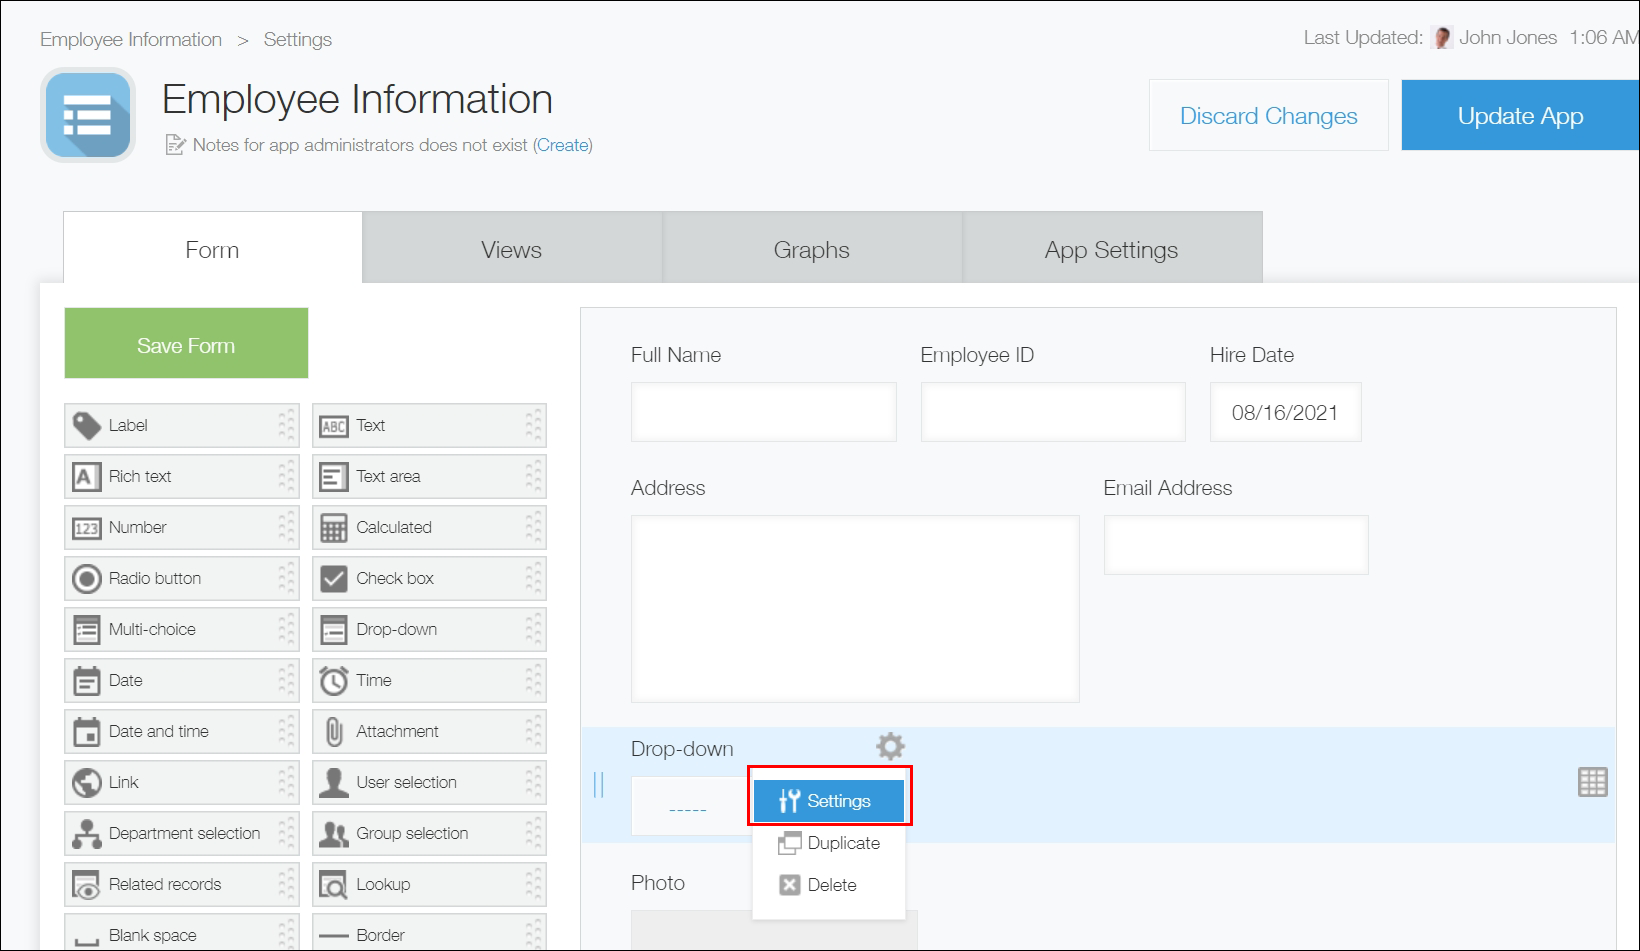Click the Hire Date input showing 08/16/2021
Viewport: 1640px width, 951px height.
click(1285, 411)
